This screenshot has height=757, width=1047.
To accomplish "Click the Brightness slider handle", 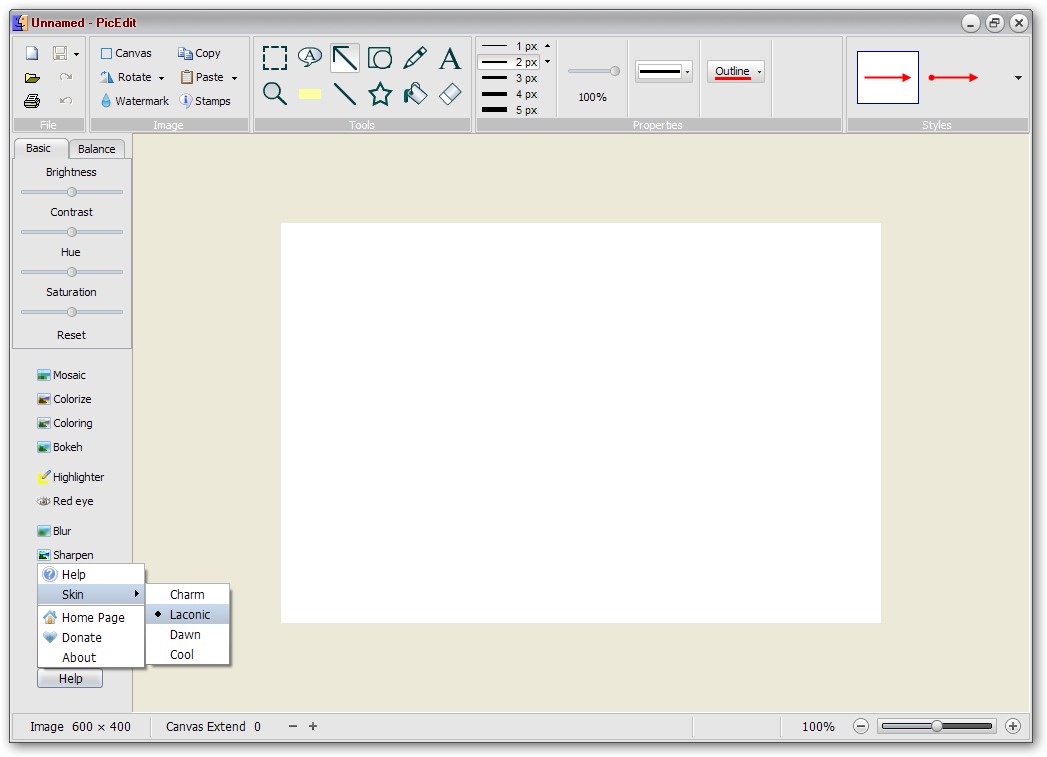I will coord(72,192).
